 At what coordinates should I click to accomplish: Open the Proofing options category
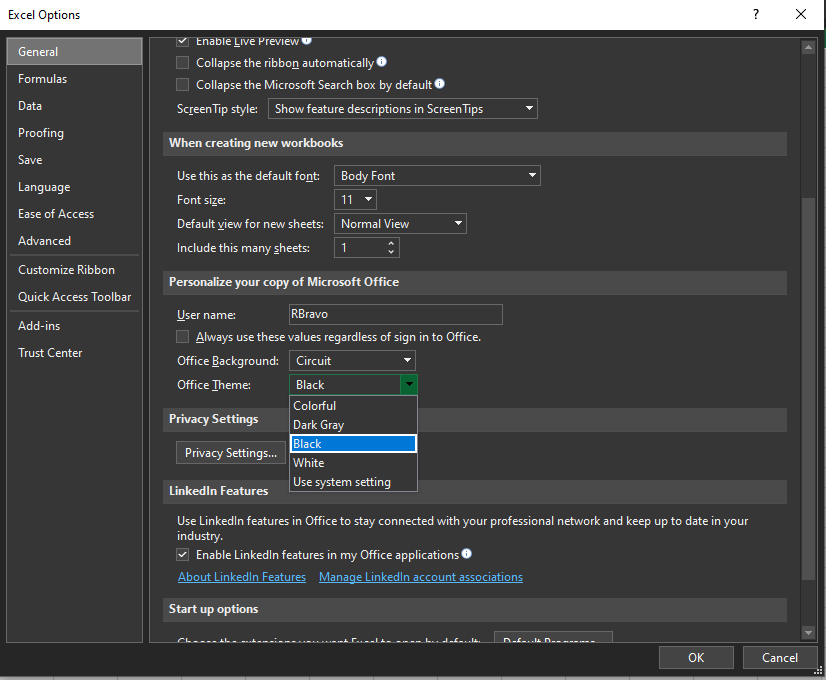74,133
